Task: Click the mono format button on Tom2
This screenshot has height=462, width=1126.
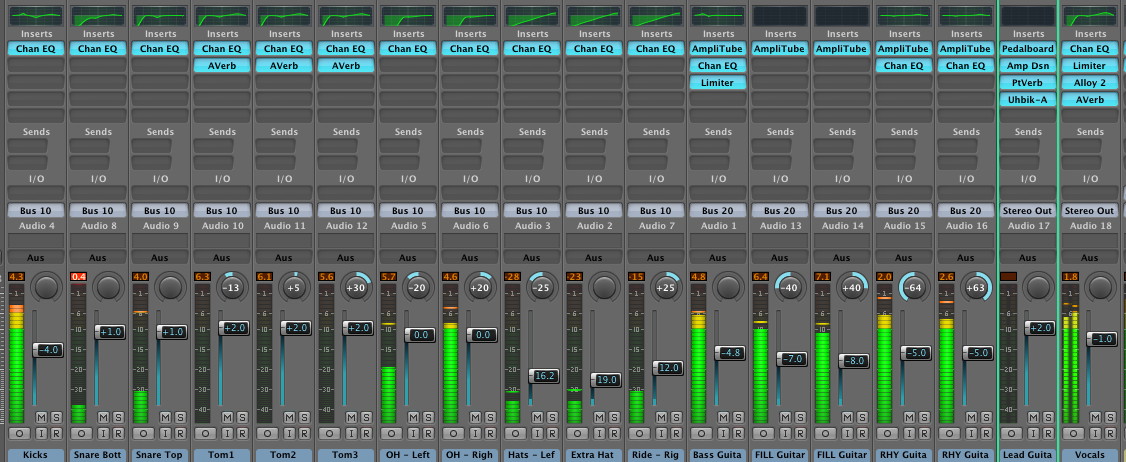Action: click(265, 433)
